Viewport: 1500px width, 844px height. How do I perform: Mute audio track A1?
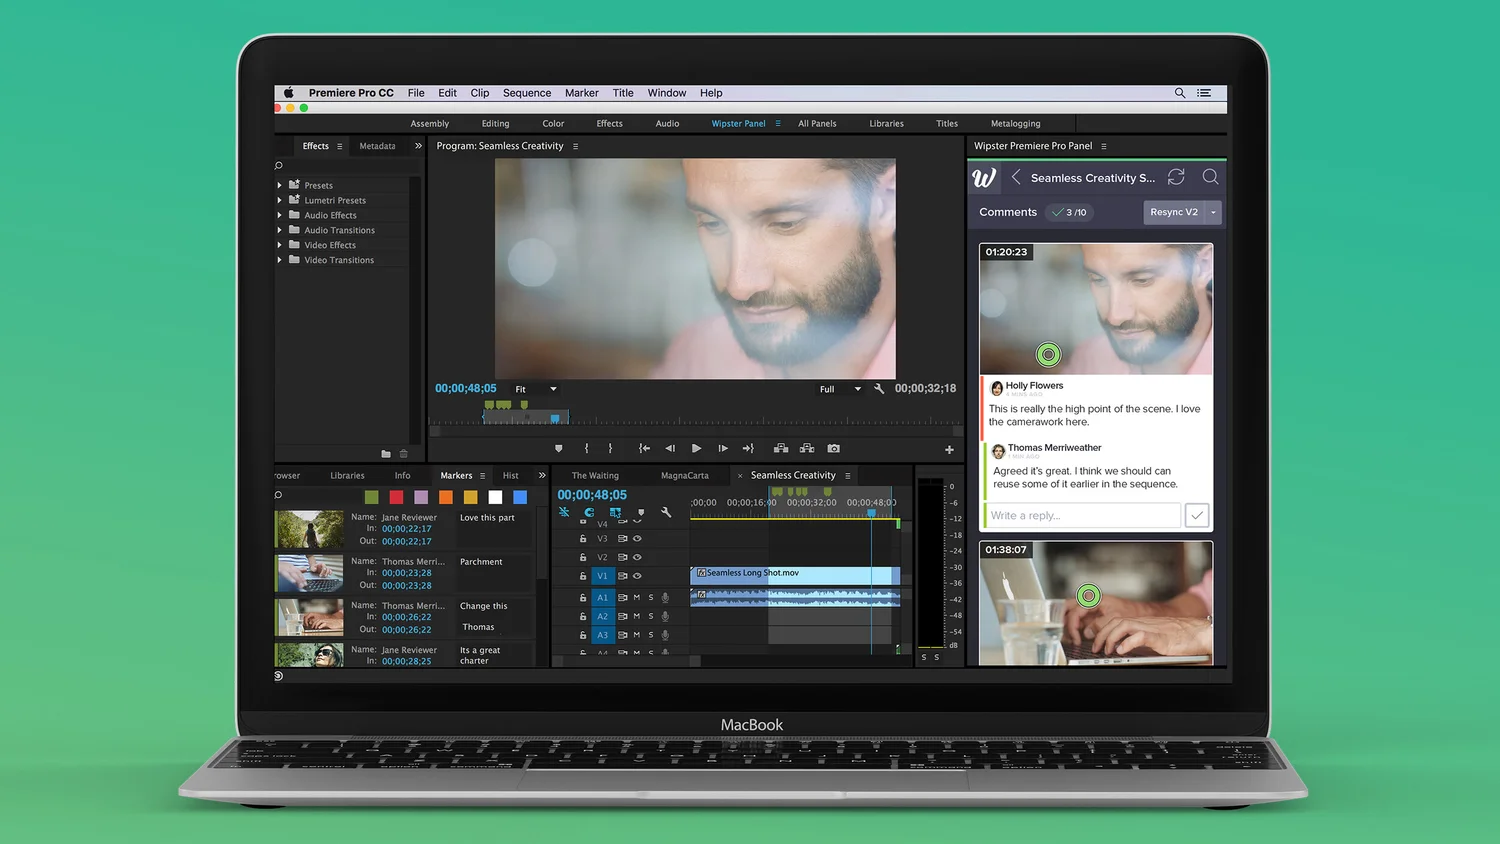(x=637, y=598)
